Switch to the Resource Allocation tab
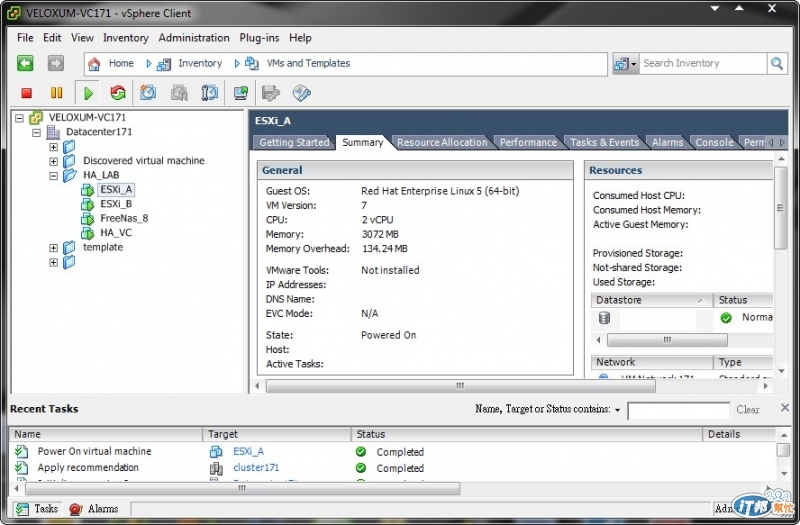The height and width of the screenshot is (525, 800). click(x=442, y=142)
